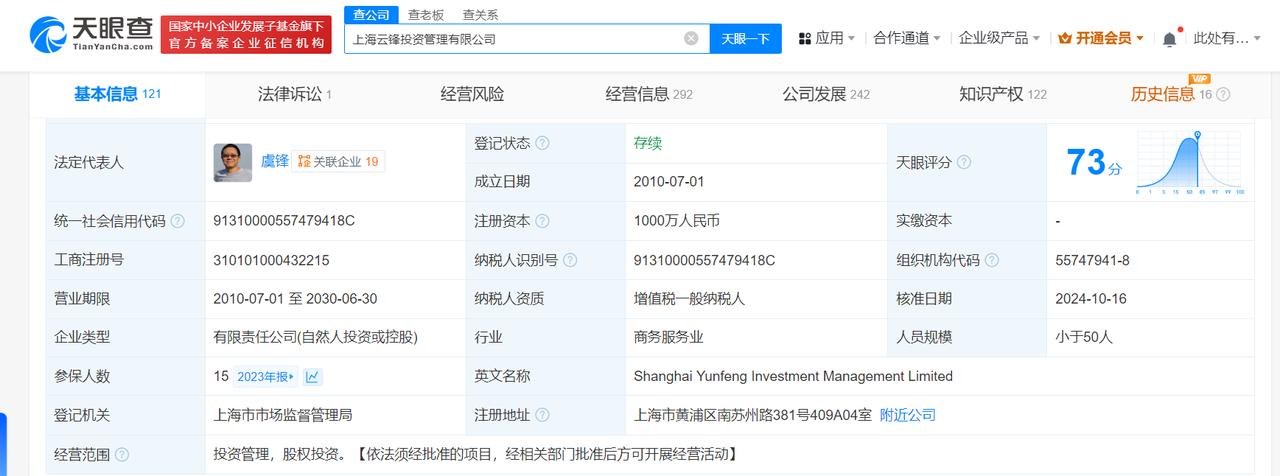Click address 上海市黄浦区南苏州路381号409A04室
Screen dimensions: 1280x476
pyautogui.click(x=752, y=415)
